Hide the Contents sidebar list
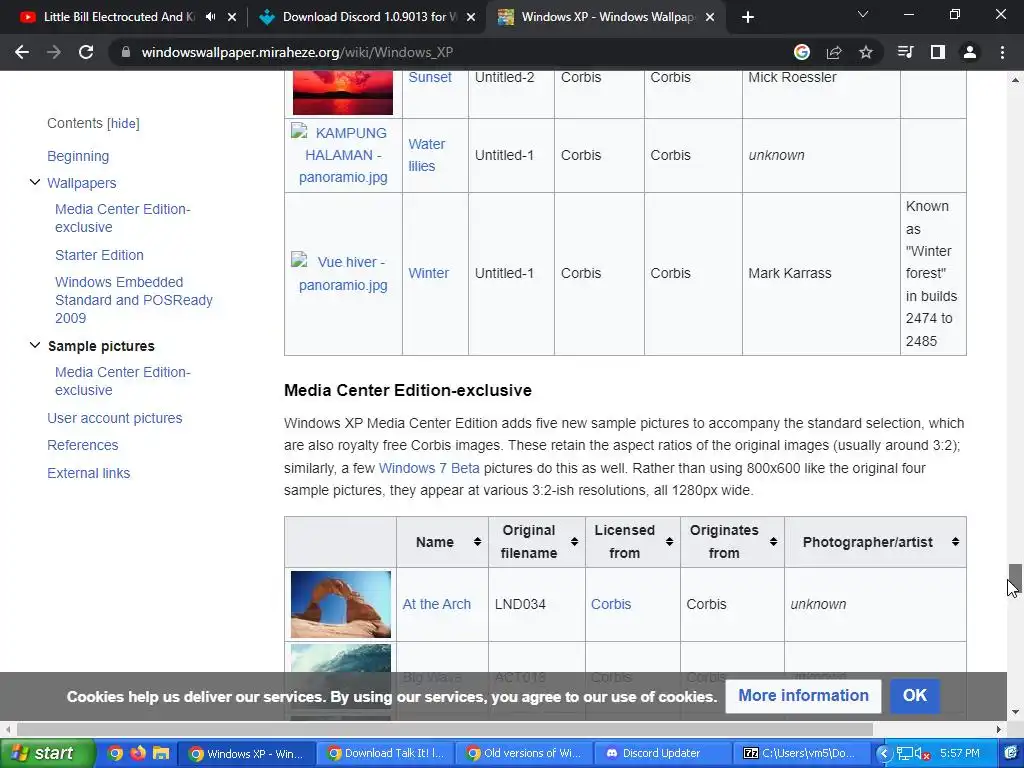This screenshot has height=768, width=1024. (123, 123)
